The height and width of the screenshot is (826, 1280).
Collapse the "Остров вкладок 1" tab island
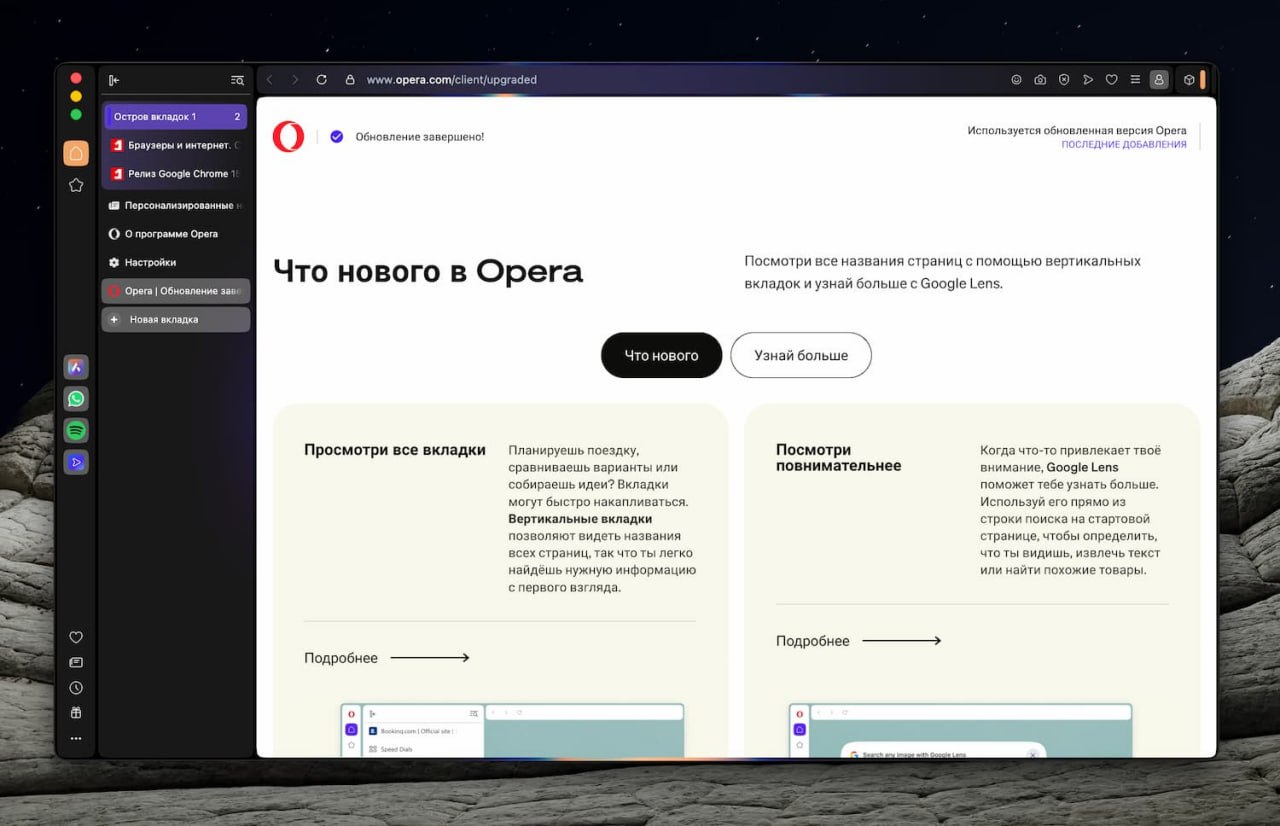coord(175,117)
